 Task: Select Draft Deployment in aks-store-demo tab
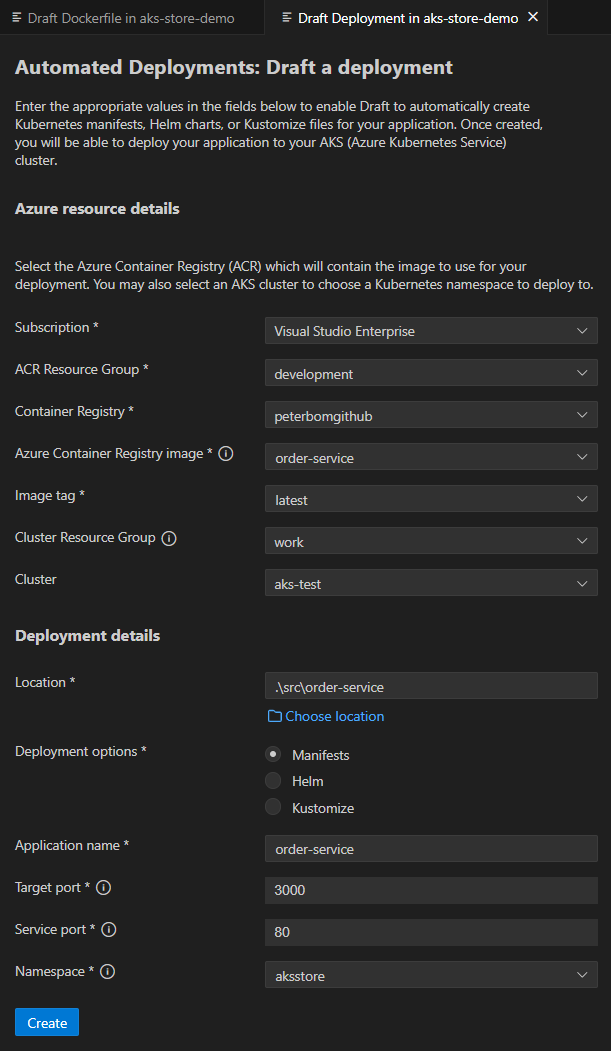coord(407,17)
